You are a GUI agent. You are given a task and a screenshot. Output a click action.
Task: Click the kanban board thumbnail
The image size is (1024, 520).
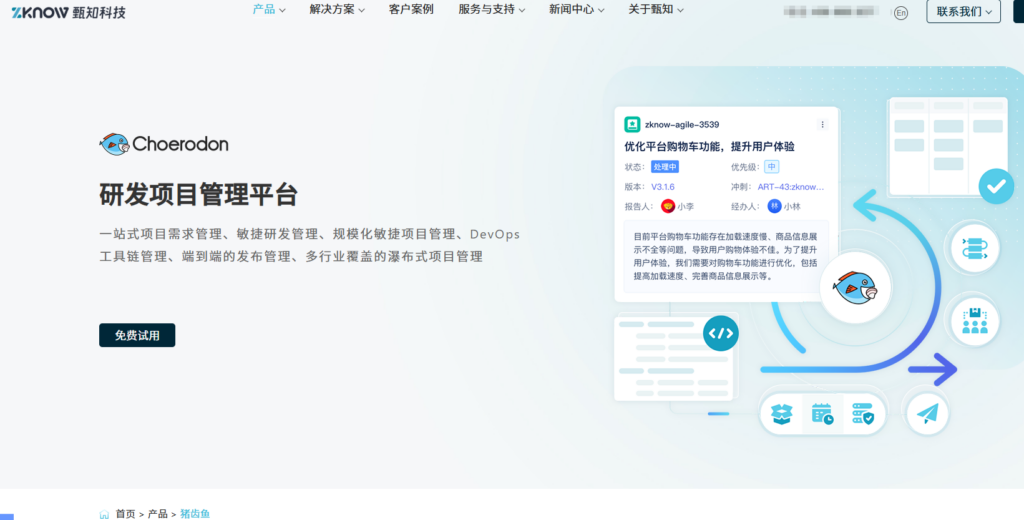[948, 146]
